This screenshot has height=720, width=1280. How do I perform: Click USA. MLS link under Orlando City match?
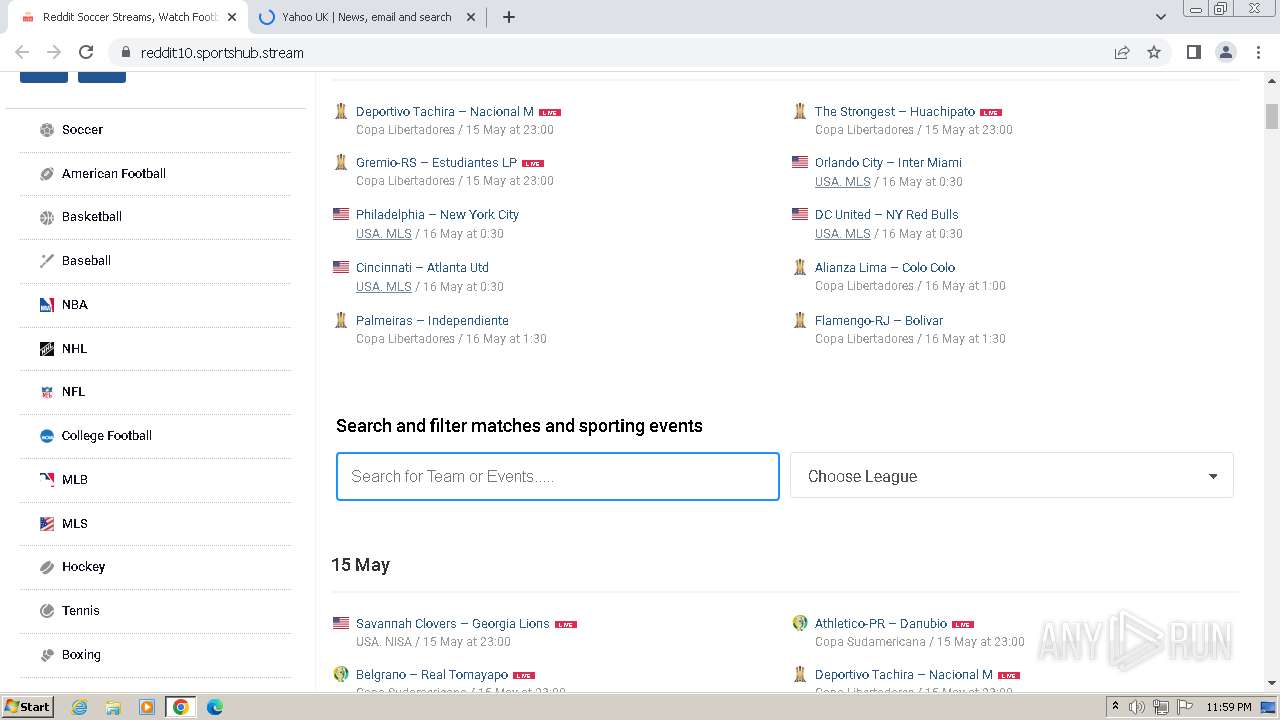coord(843,182)
